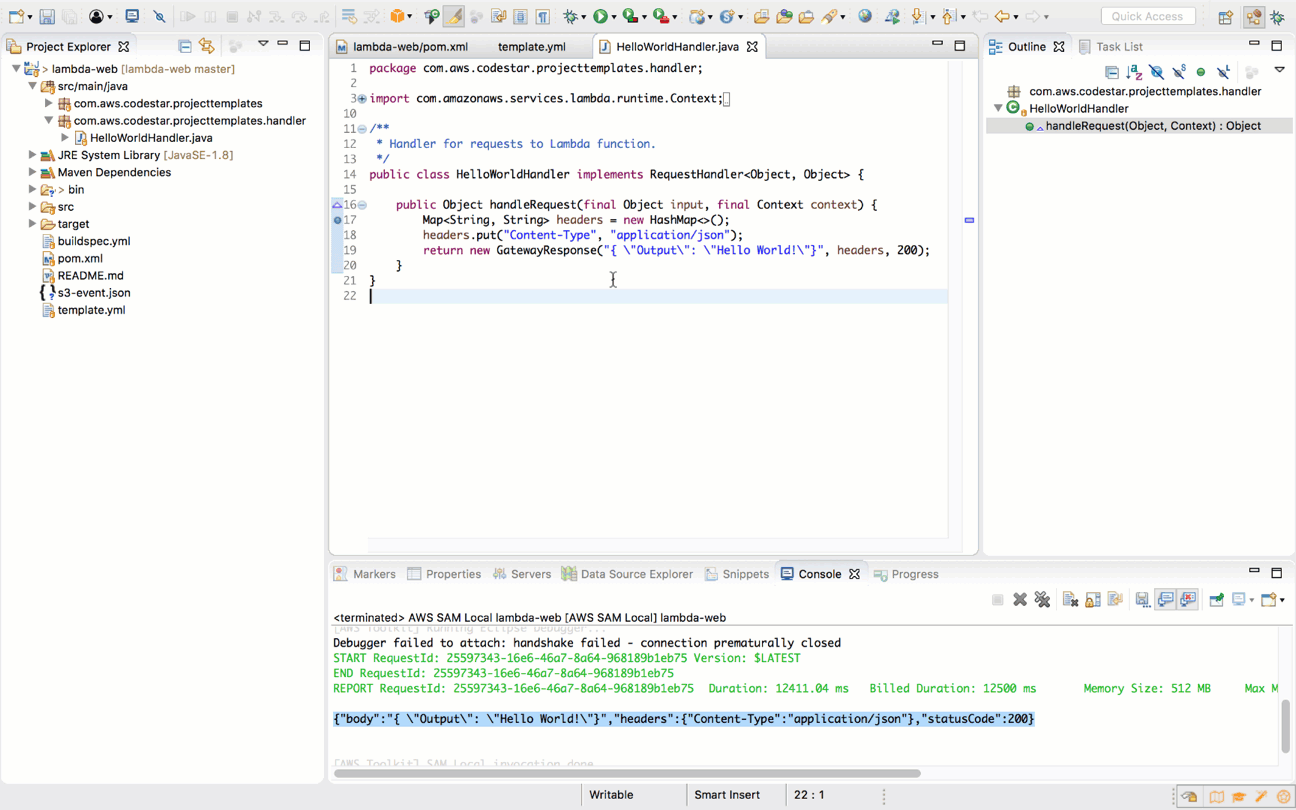This screenshot has width=1296, height=810.
Task: Click the Pin Console icon
Action: (1216, 600)
